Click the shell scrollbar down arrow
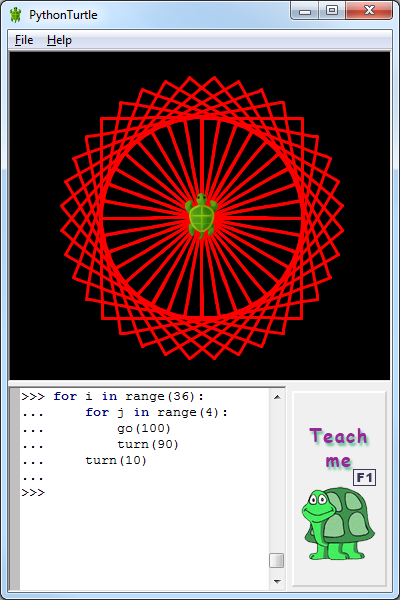Image resolution: width=400 pixels, height=600 pixels. (277, 582)
